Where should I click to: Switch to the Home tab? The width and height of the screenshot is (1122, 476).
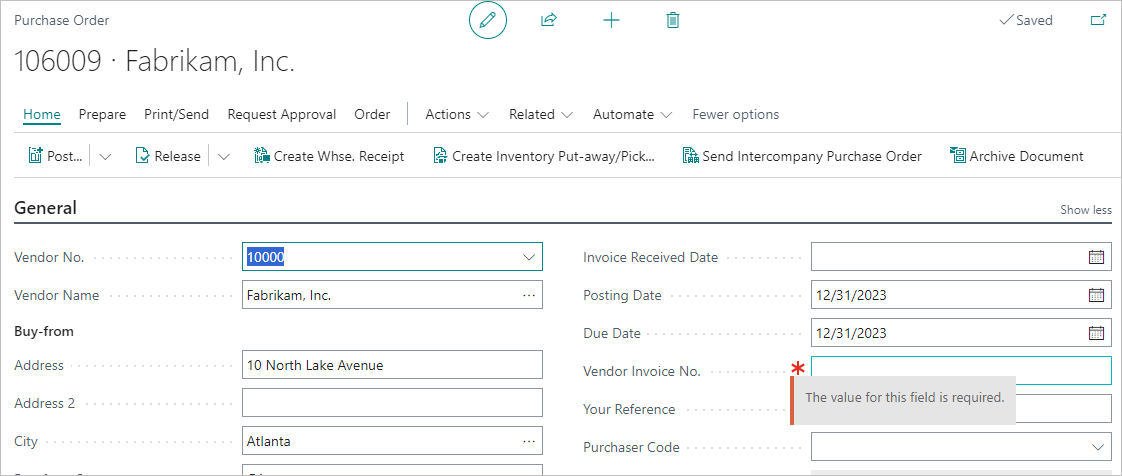coord(42,115)
